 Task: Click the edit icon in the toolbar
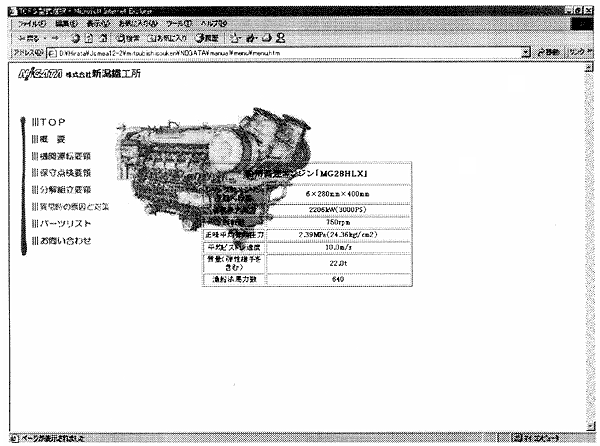click(x=251, y=38)
